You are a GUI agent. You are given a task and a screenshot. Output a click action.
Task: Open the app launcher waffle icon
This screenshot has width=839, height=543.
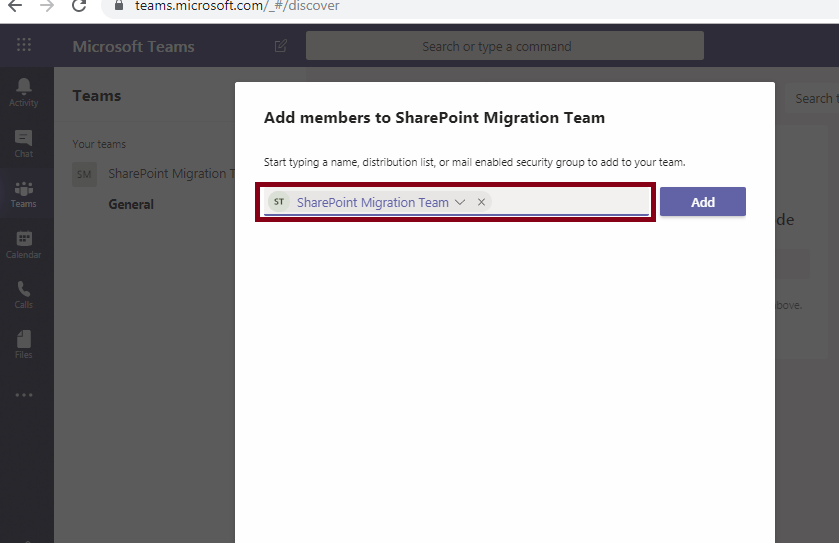24,45
